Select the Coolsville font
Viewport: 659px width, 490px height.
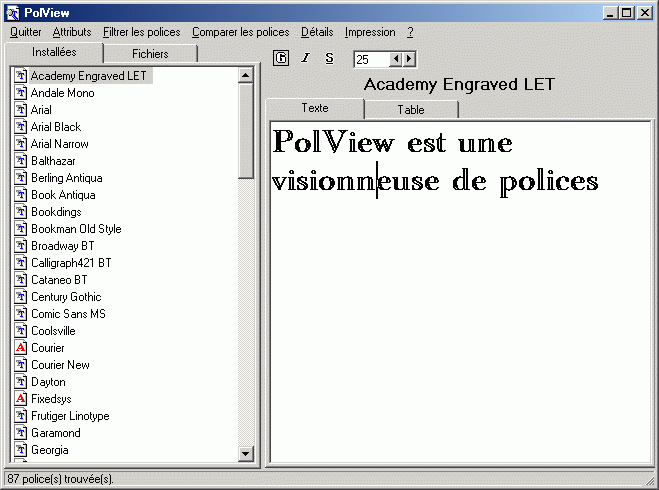point(53,331)
